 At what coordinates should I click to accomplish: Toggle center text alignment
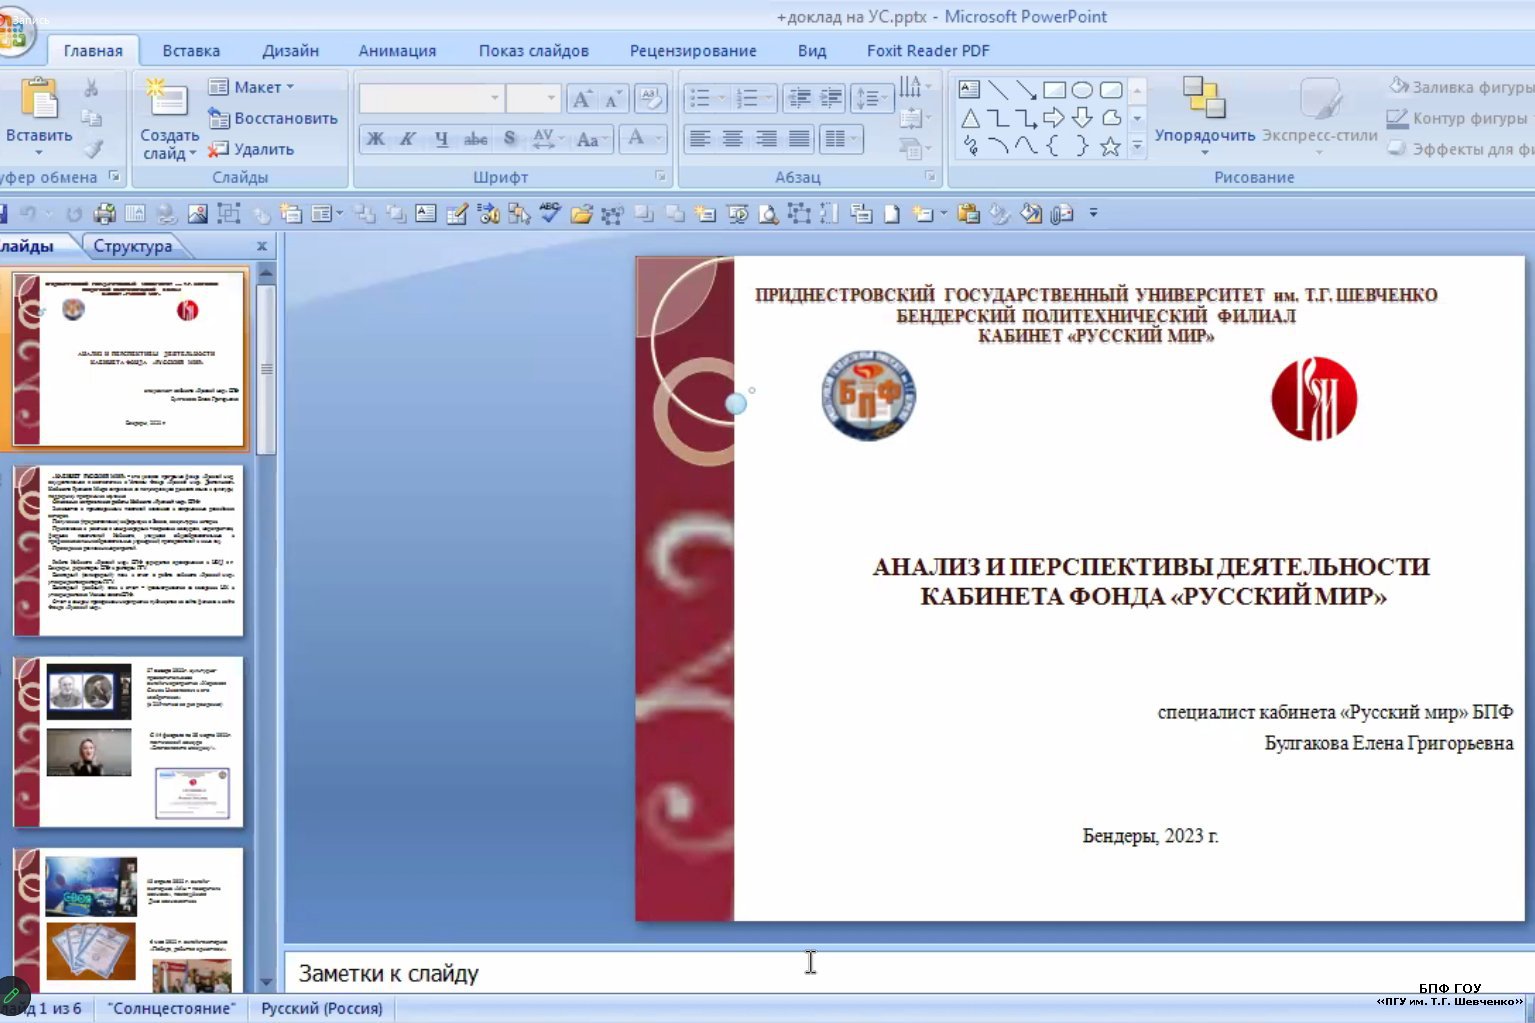pos(733,139)
